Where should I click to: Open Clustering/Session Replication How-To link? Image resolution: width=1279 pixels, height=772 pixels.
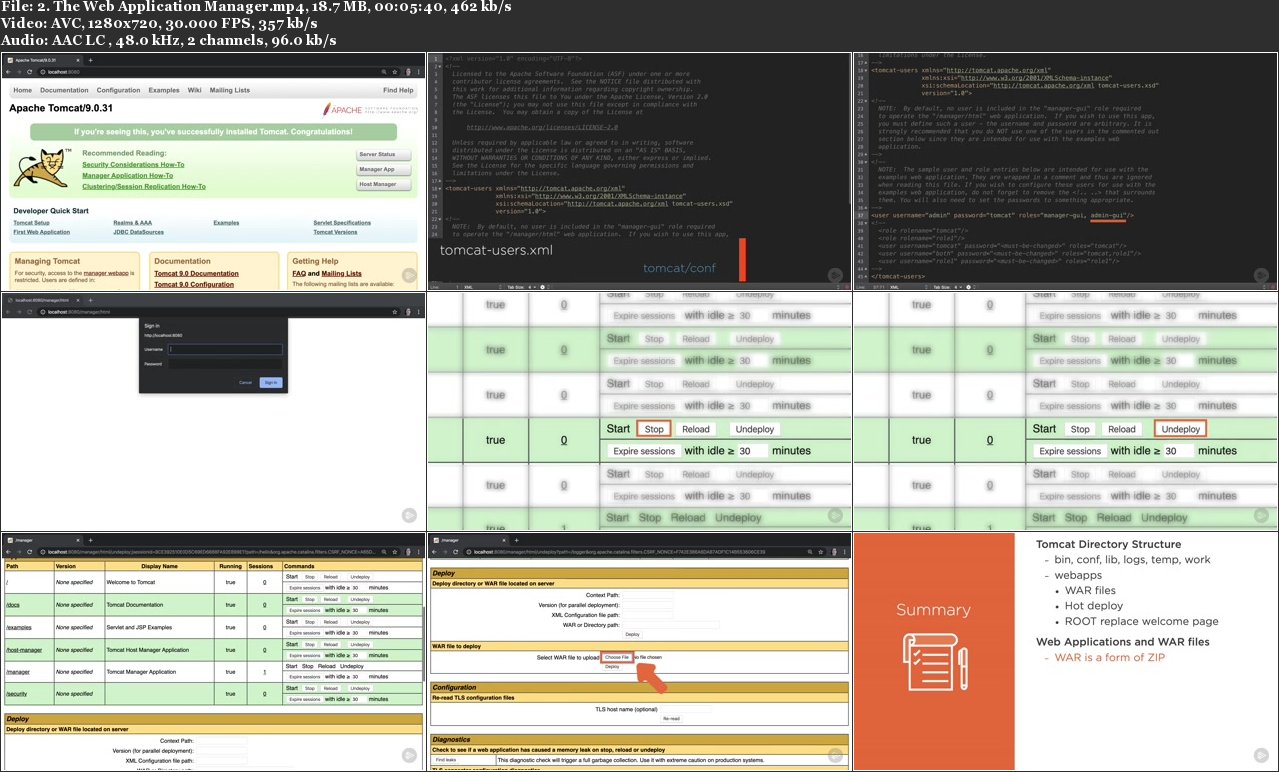pos(144,187)
